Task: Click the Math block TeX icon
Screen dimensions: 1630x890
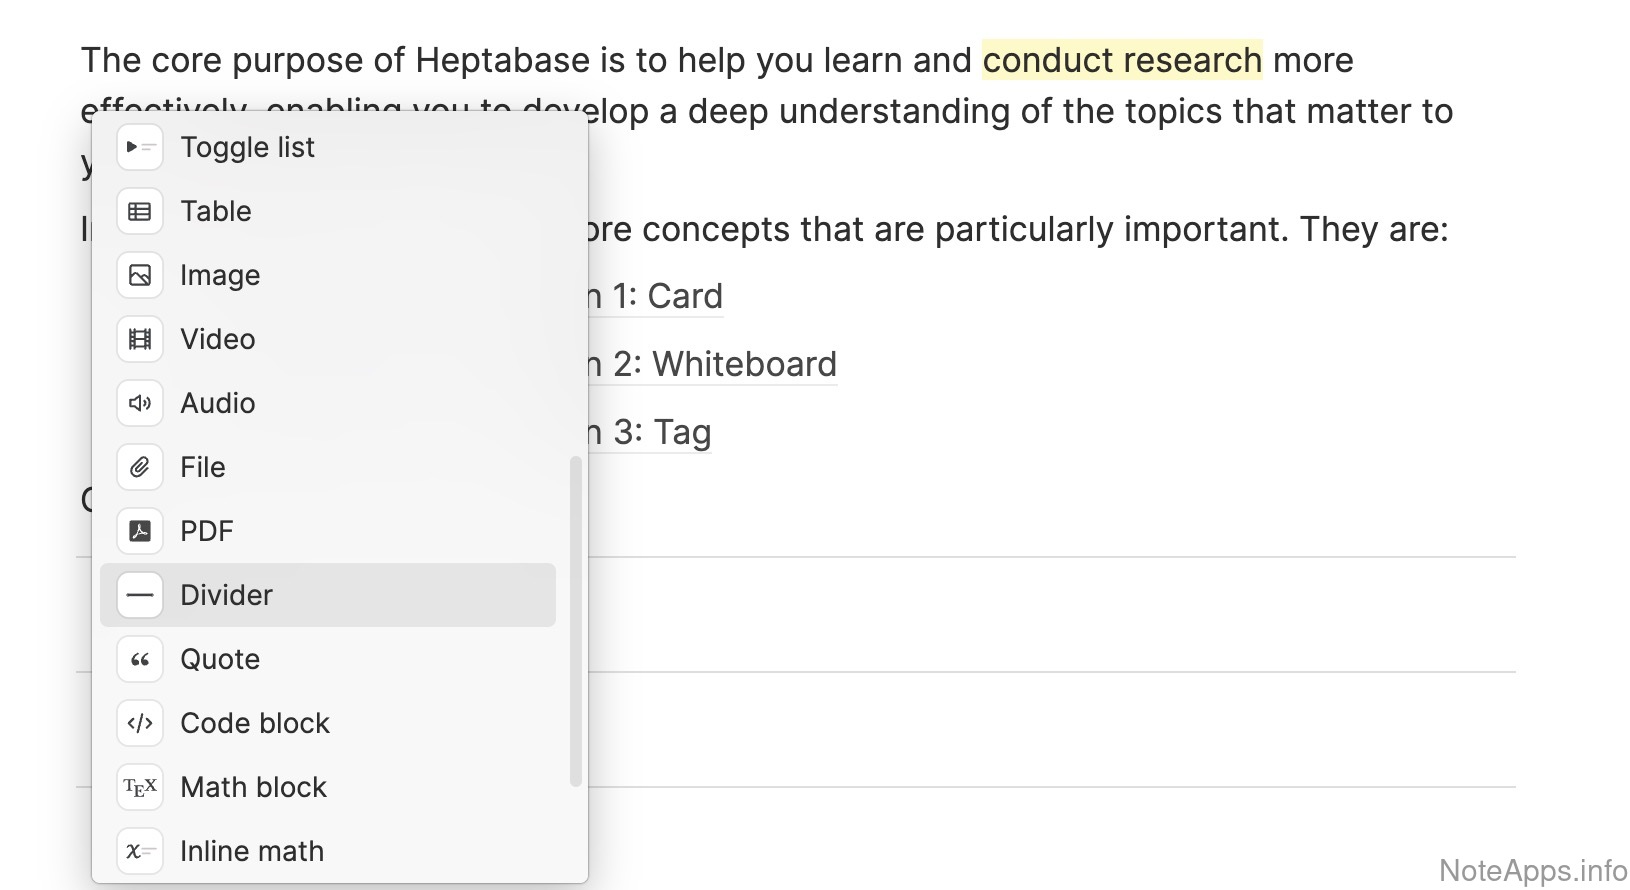Action: pyautogui.click(x=140, y=788)
